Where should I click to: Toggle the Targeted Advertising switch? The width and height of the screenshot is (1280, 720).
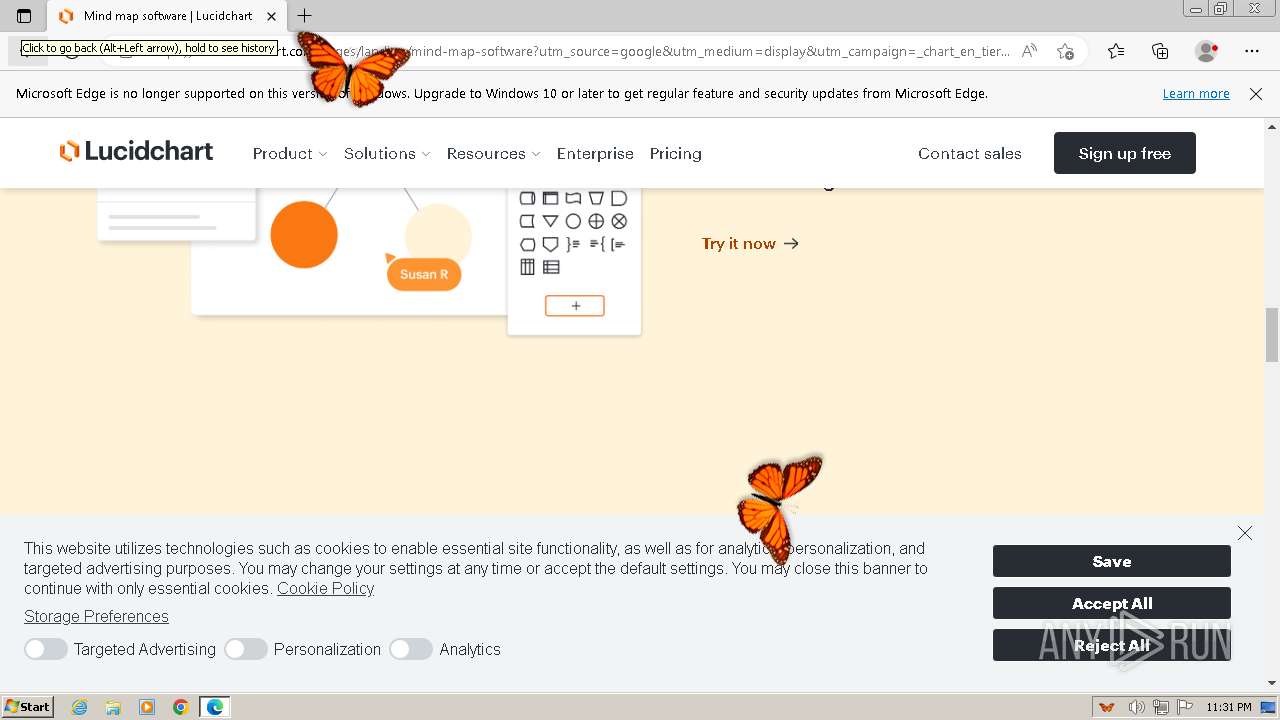click(x=46, y=649)
